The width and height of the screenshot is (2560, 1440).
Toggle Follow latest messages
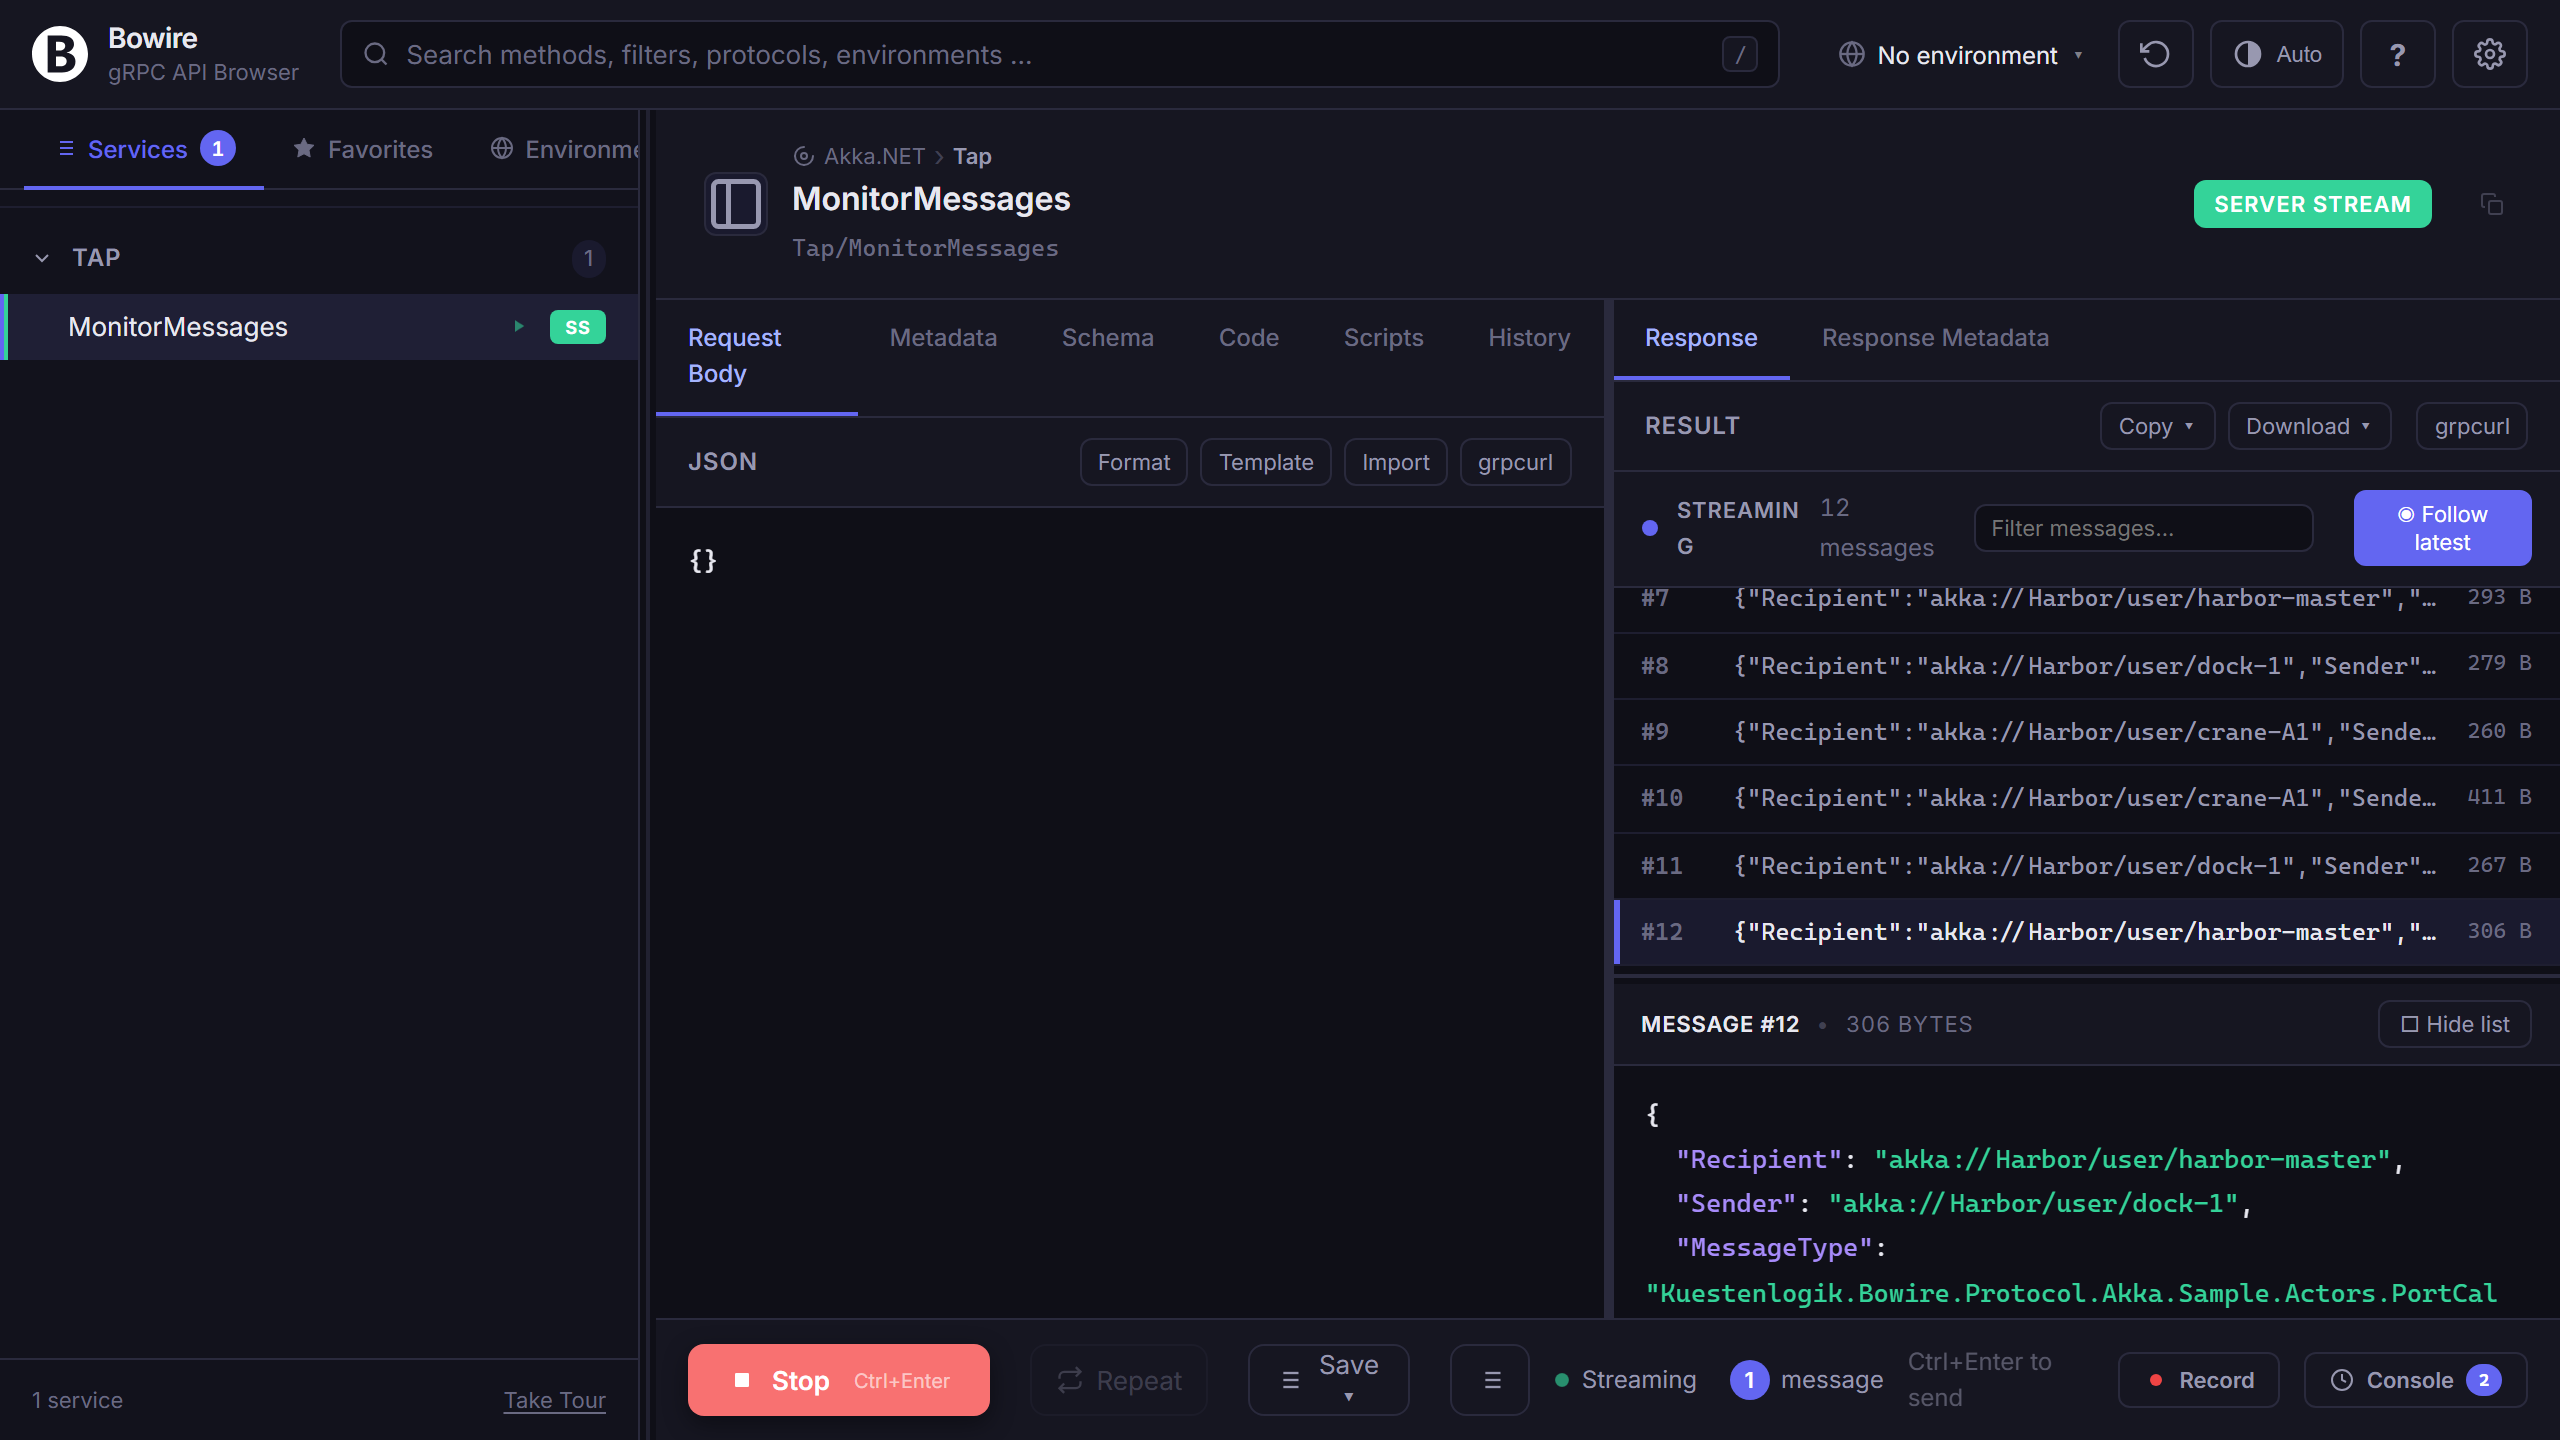tap(2442, 528)
